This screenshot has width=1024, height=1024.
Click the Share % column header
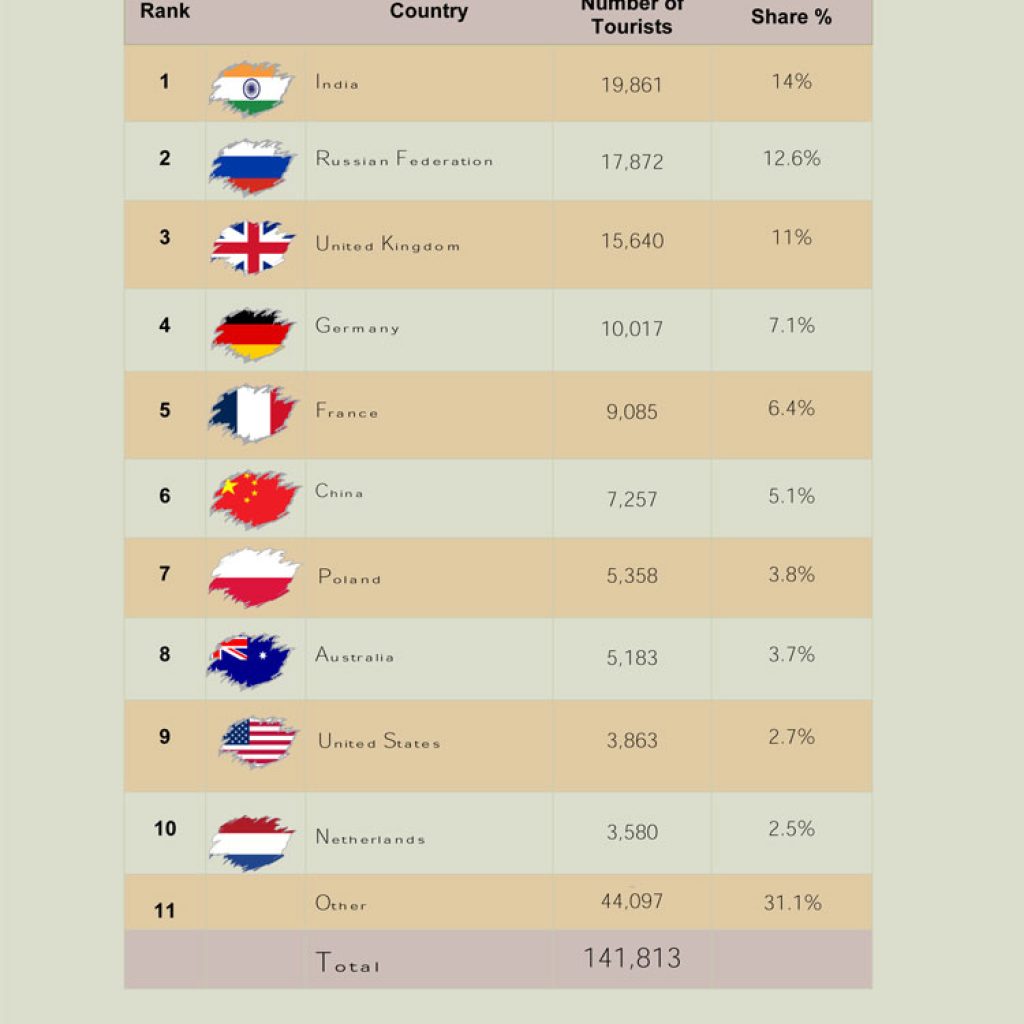click(x=791, y=17)
